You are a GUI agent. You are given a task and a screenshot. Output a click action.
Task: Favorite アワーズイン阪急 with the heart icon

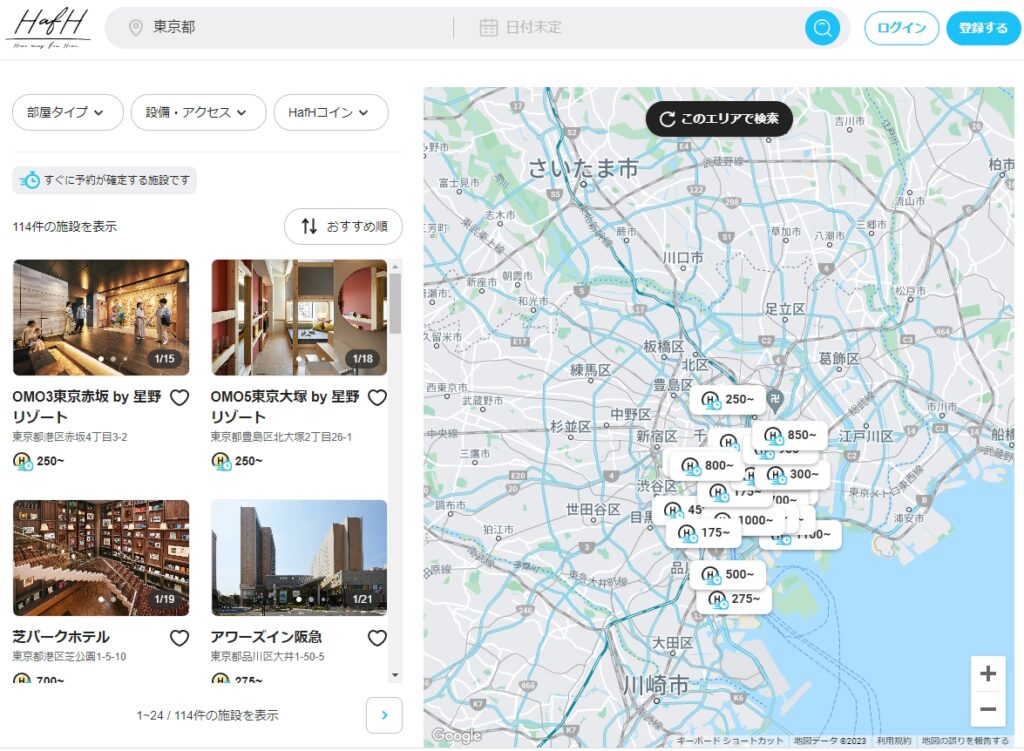[377, 637]
